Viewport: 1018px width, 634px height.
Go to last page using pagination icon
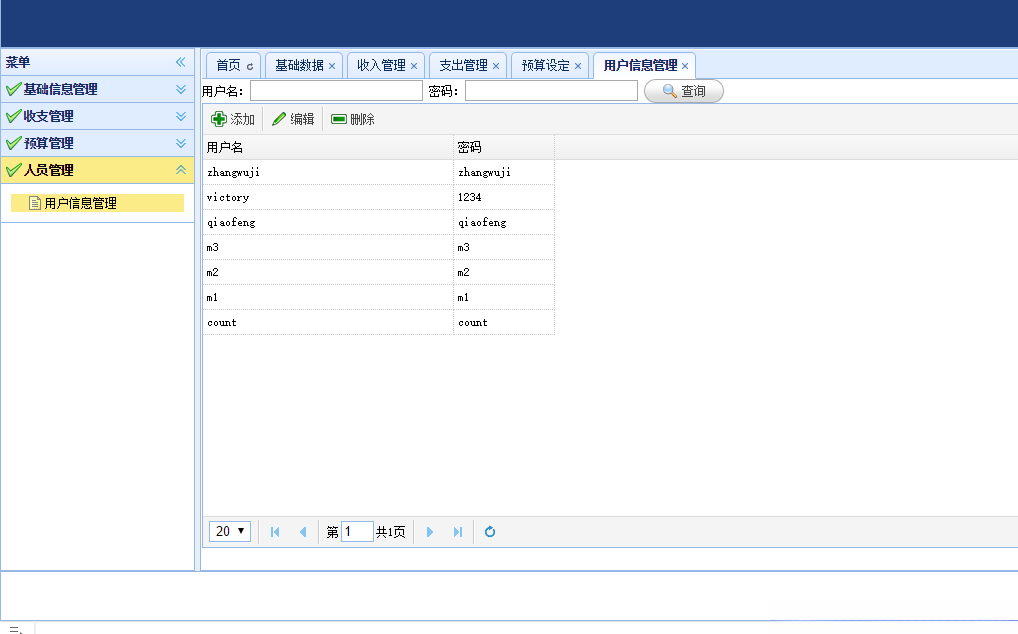(x=457, y=531)
